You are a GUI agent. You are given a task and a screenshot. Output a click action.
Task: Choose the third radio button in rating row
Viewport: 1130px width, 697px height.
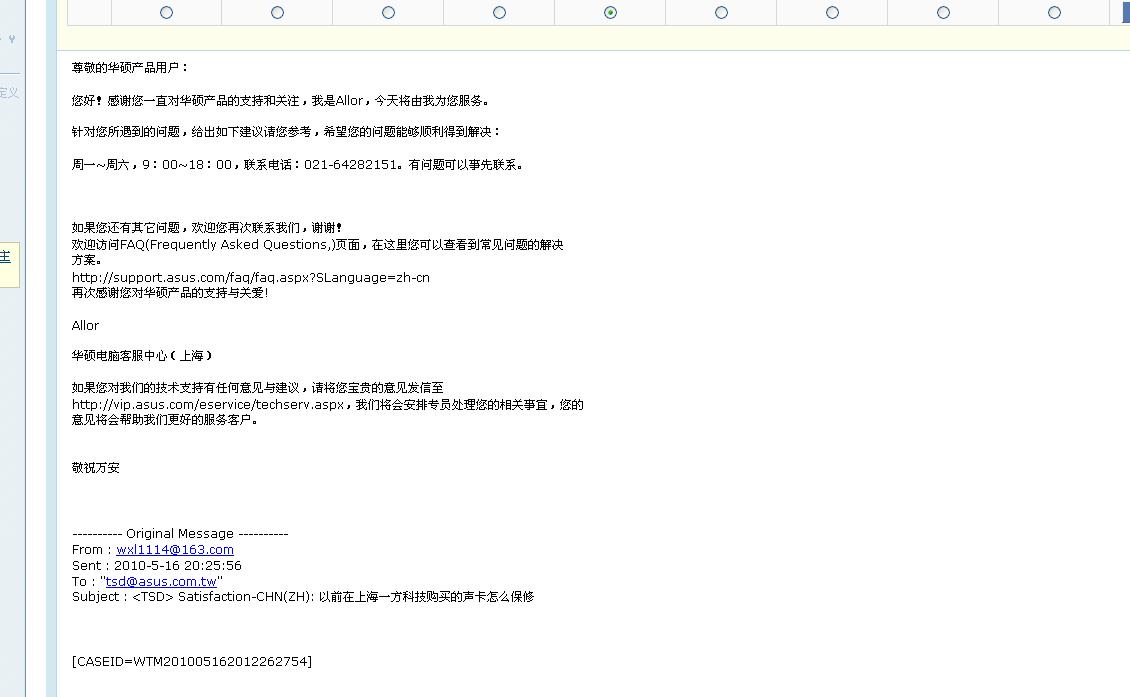(388, 12)
